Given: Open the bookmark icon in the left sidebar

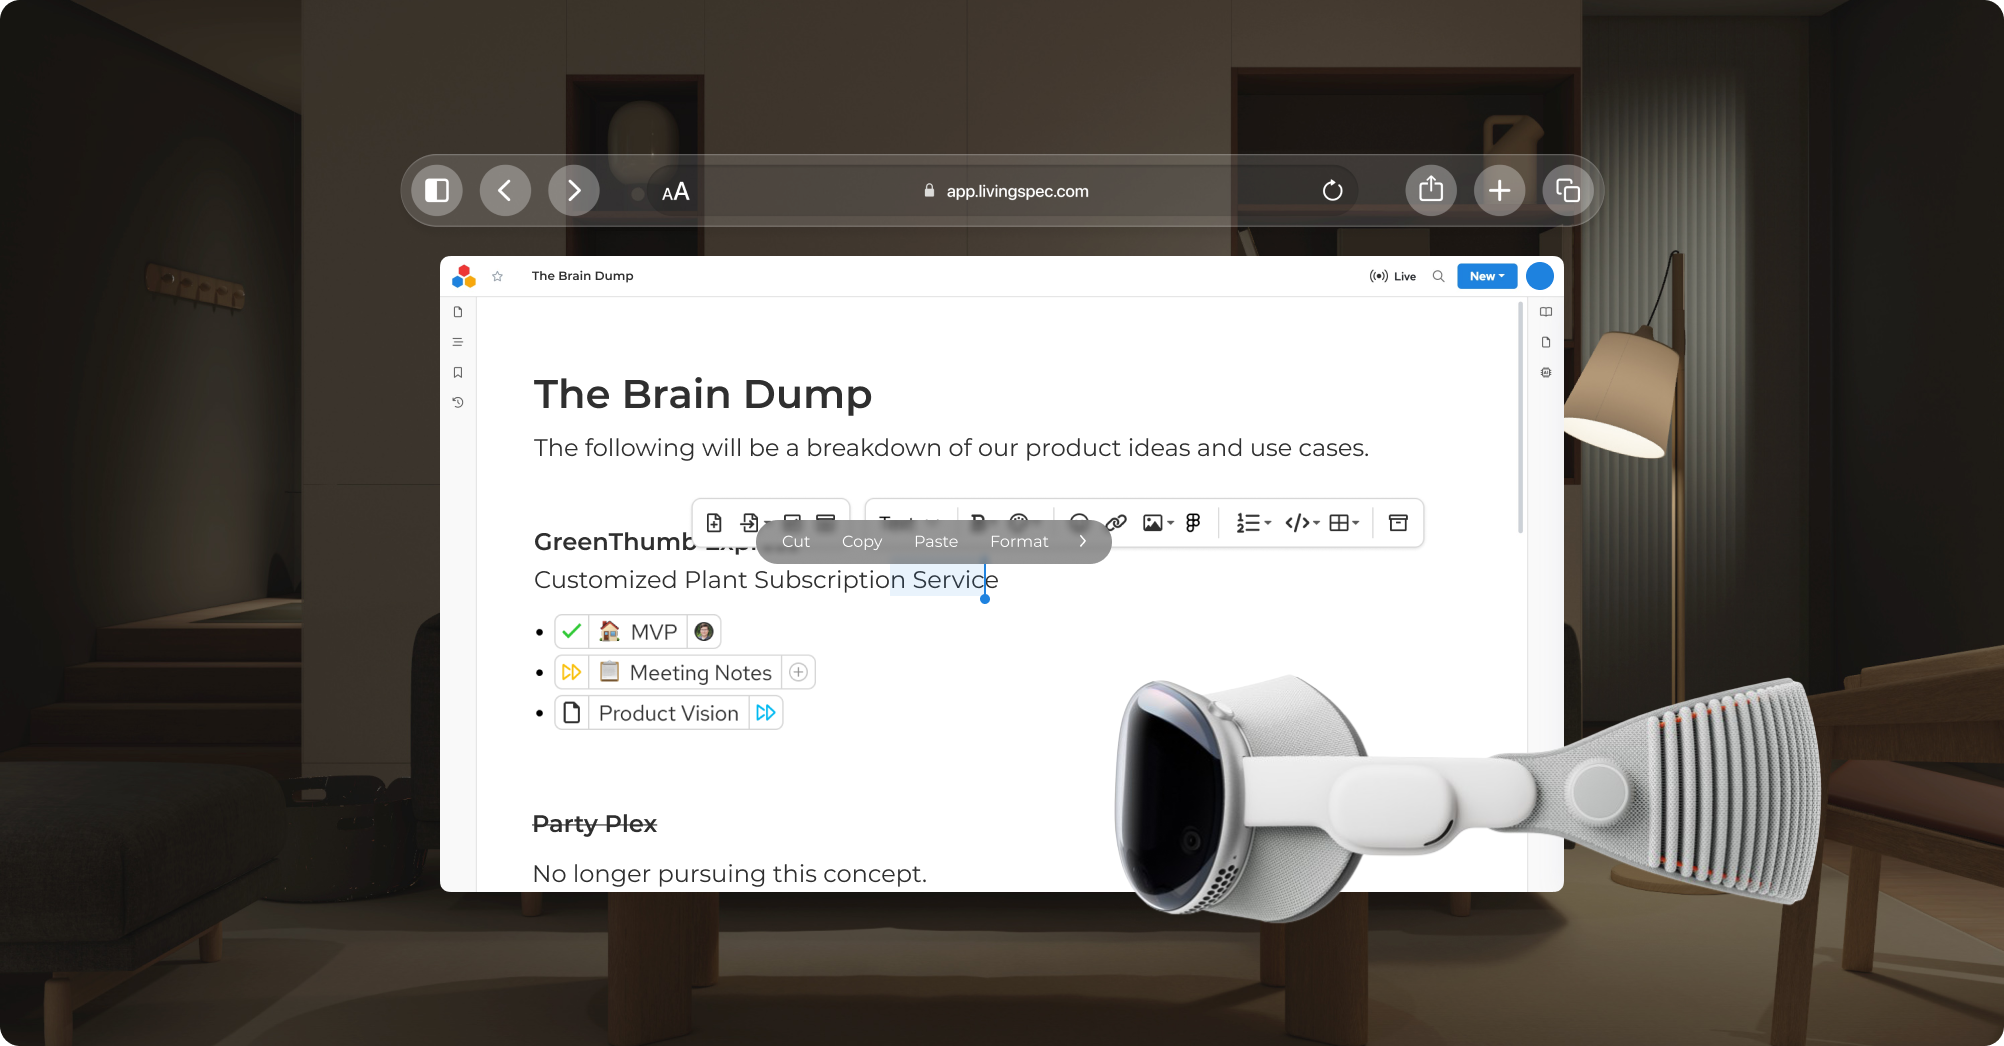Looking at the screenshot, I should (x=458, y=373).
